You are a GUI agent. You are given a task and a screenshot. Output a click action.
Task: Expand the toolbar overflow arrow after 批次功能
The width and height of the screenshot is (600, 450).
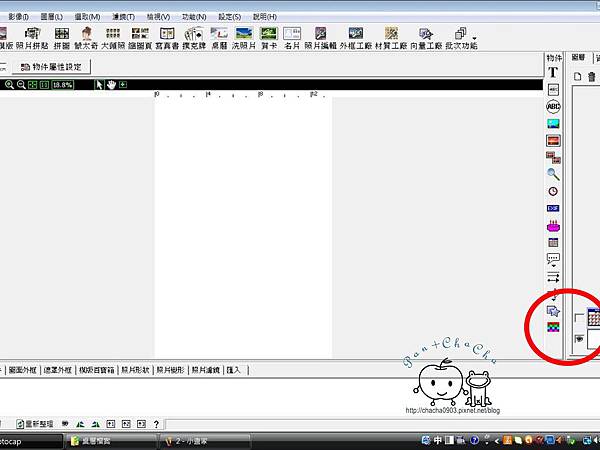(x=474, y=38)
